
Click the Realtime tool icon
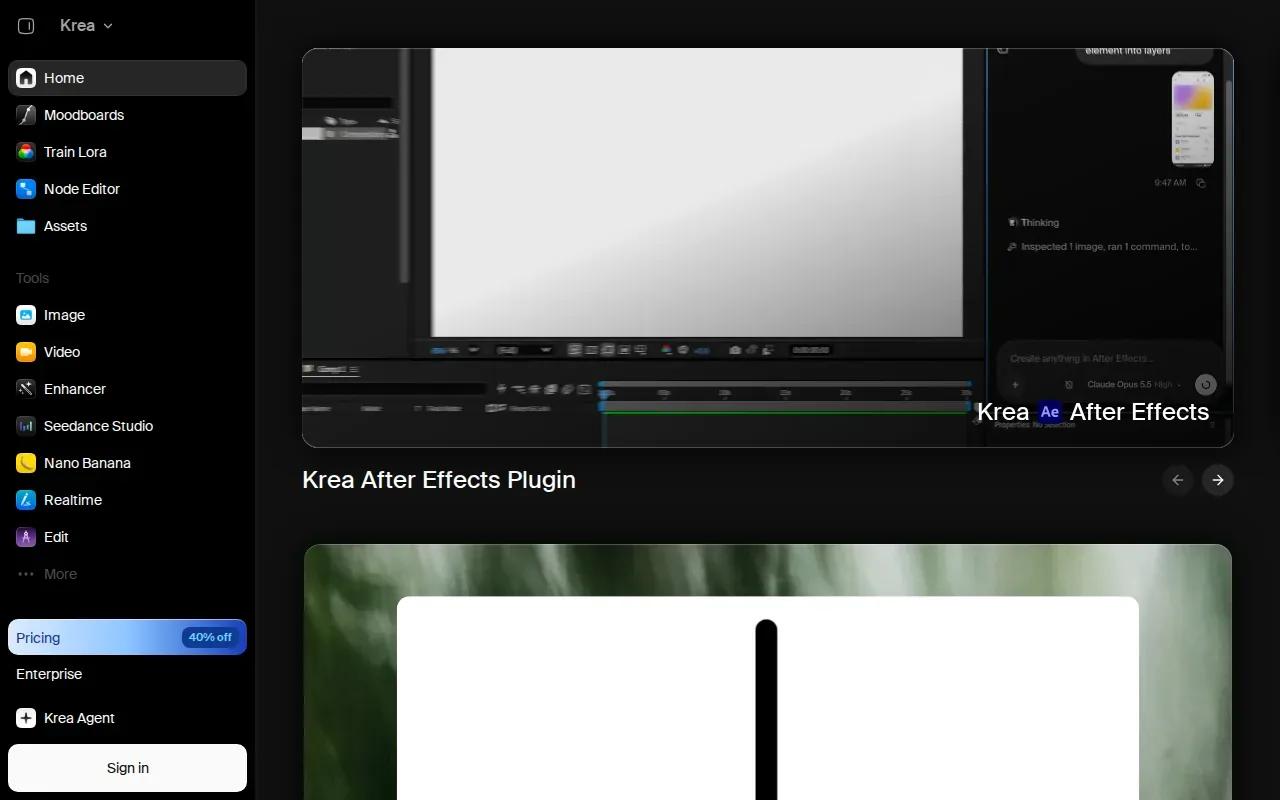[26, 500]
